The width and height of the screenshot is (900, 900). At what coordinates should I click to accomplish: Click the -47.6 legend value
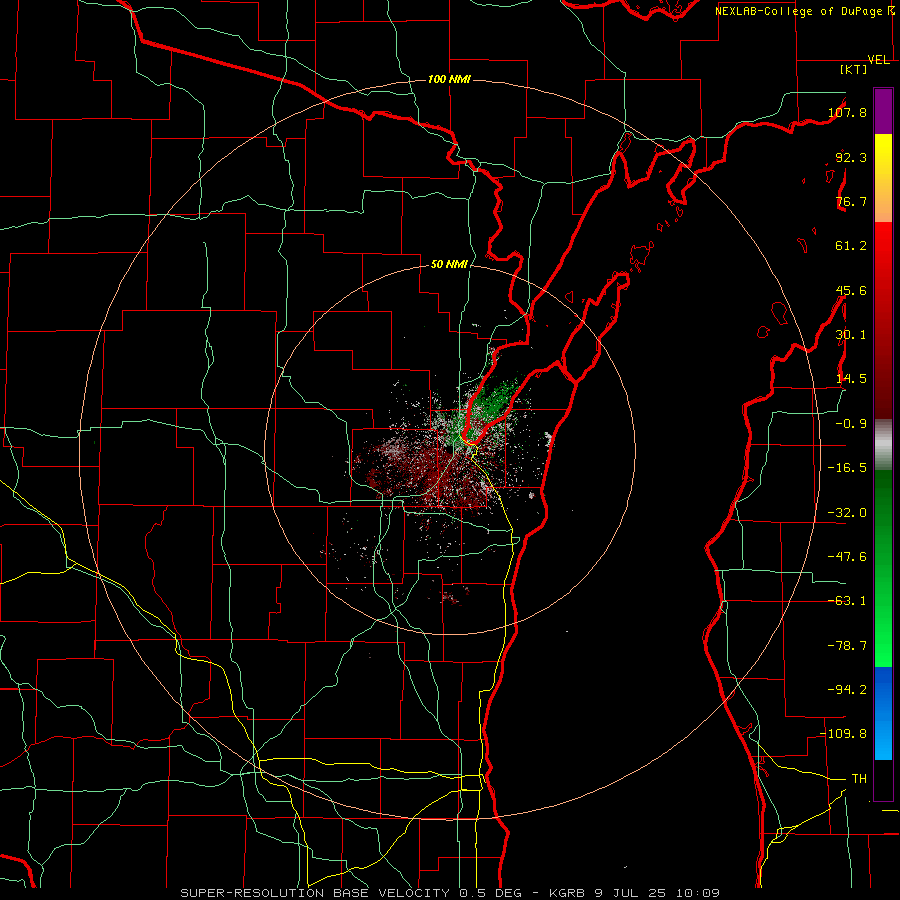pyautogui.click(x=847, y=557)
